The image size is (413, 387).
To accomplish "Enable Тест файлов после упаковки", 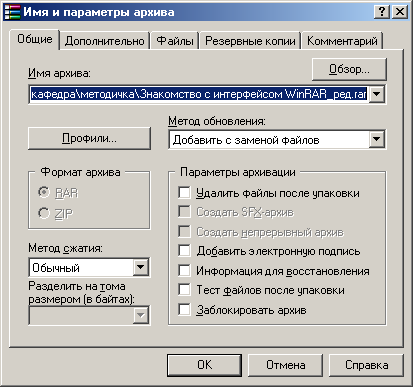I will [184, 290].
